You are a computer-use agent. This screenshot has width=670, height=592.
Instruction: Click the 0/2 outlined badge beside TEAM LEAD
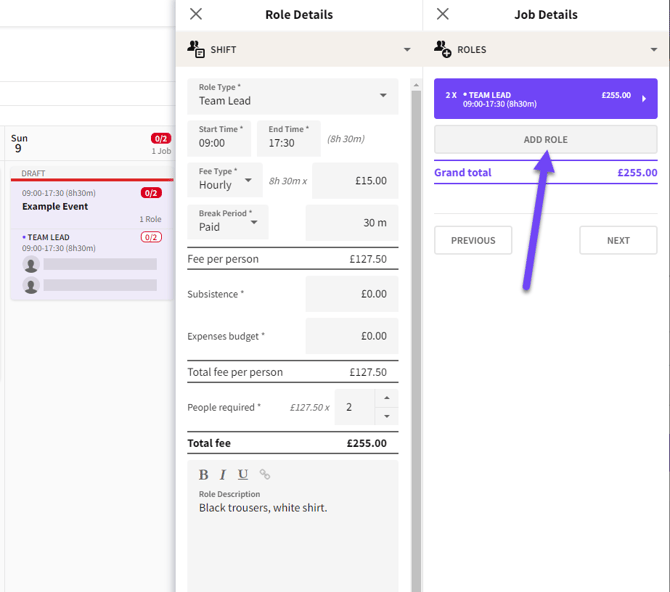[x=151, y=237]
